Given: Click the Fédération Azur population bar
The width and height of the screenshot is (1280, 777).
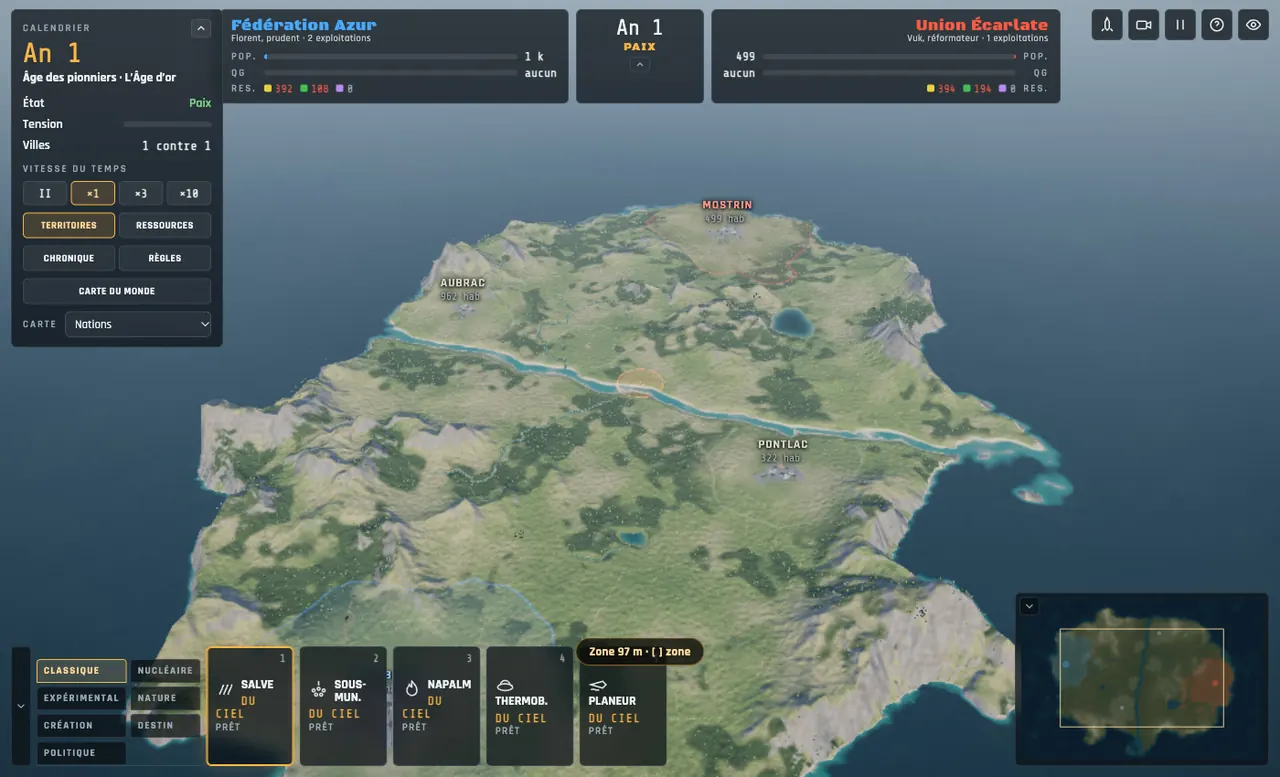Looking at the screenshot, I should (391, 57).
